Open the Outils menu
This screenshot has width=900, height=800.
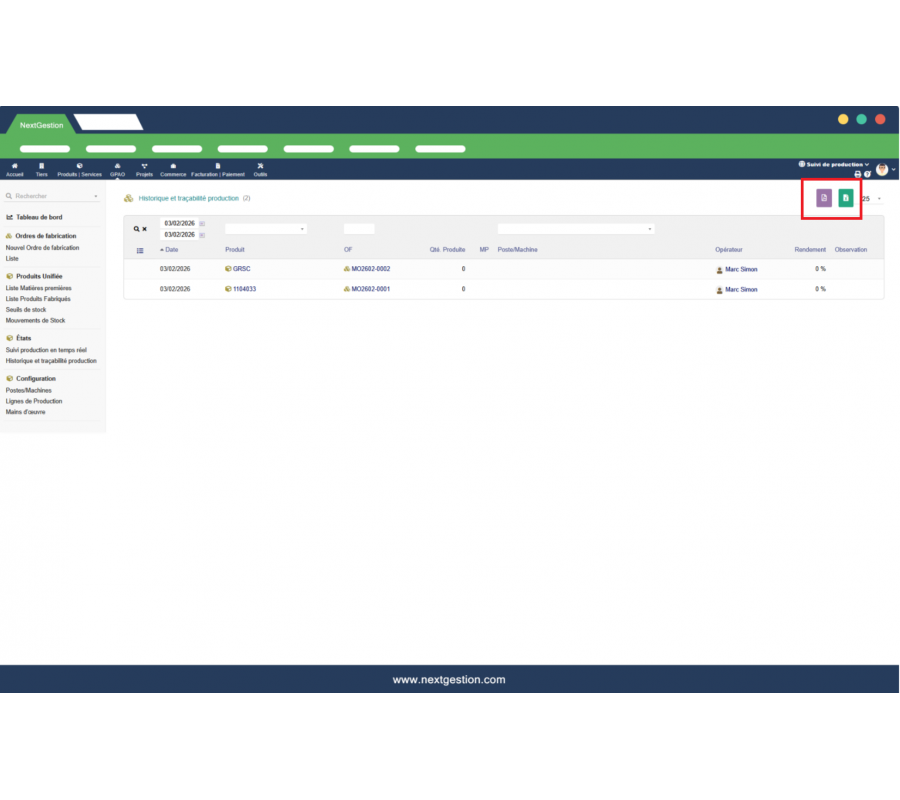tap(260, 169)
